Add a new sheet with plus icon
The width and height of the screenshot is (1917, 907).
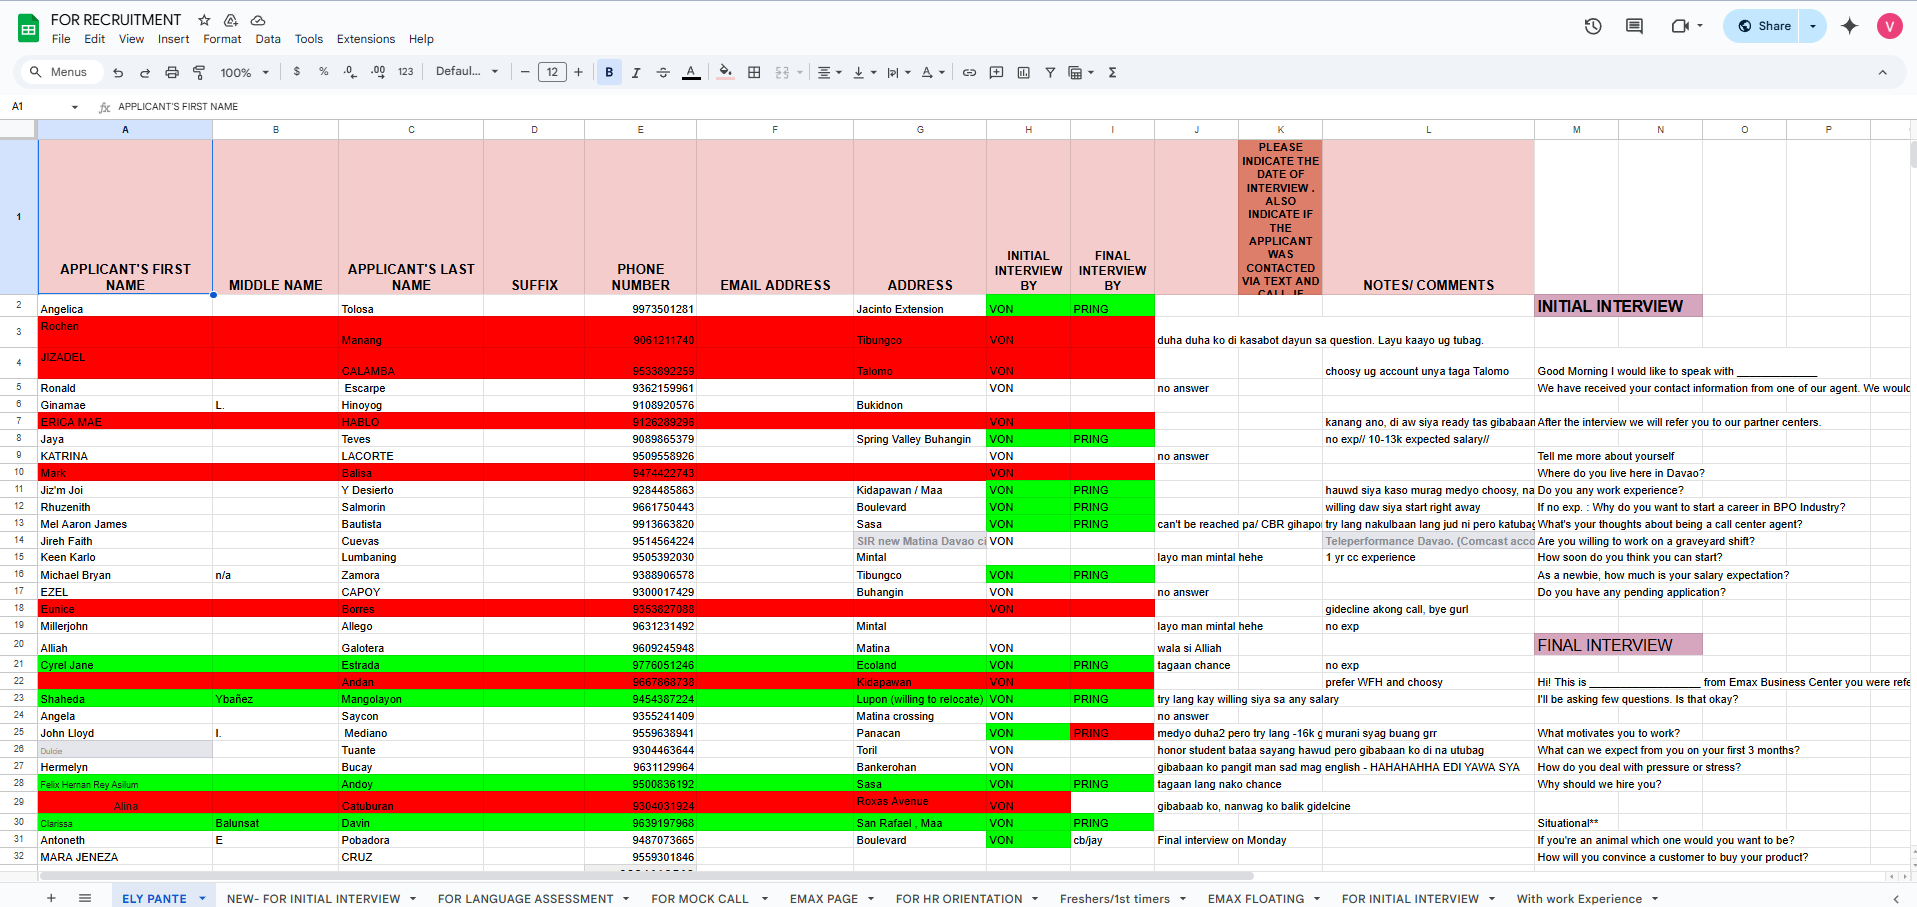[x=51, y=898]
